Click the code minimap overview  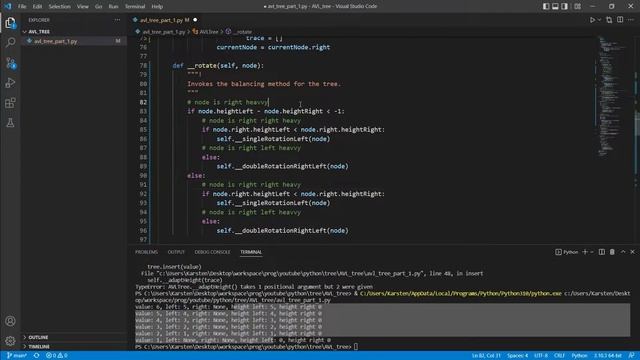click(612, 96)
